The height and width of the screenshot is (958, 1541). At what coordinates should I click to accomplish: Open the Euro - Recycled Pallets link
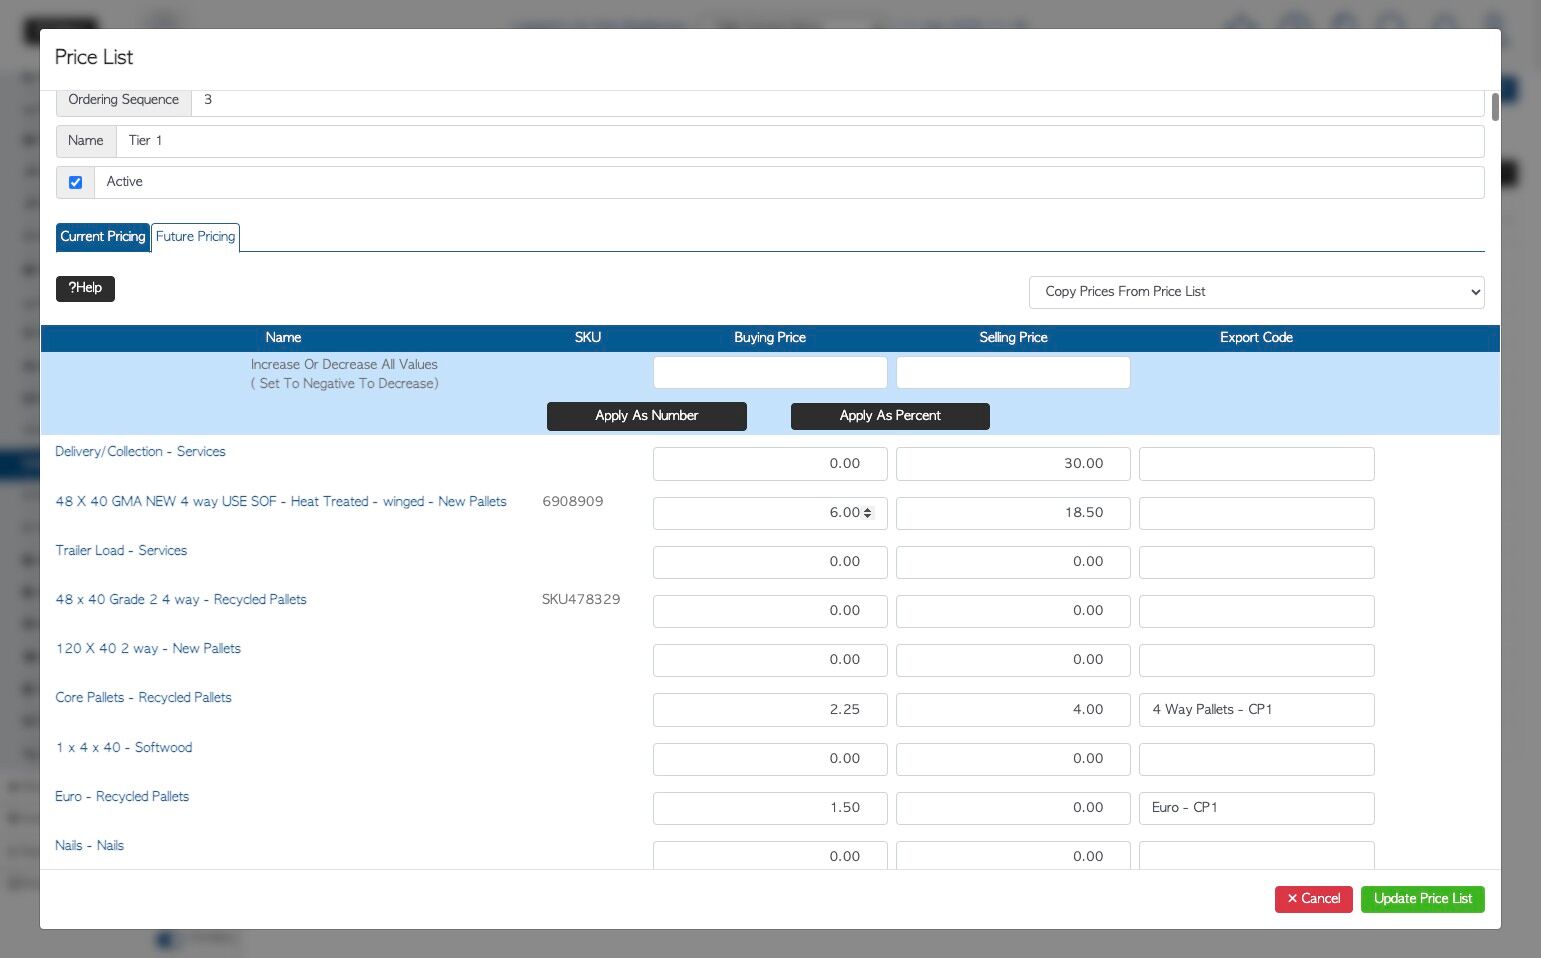pos(122,797)
